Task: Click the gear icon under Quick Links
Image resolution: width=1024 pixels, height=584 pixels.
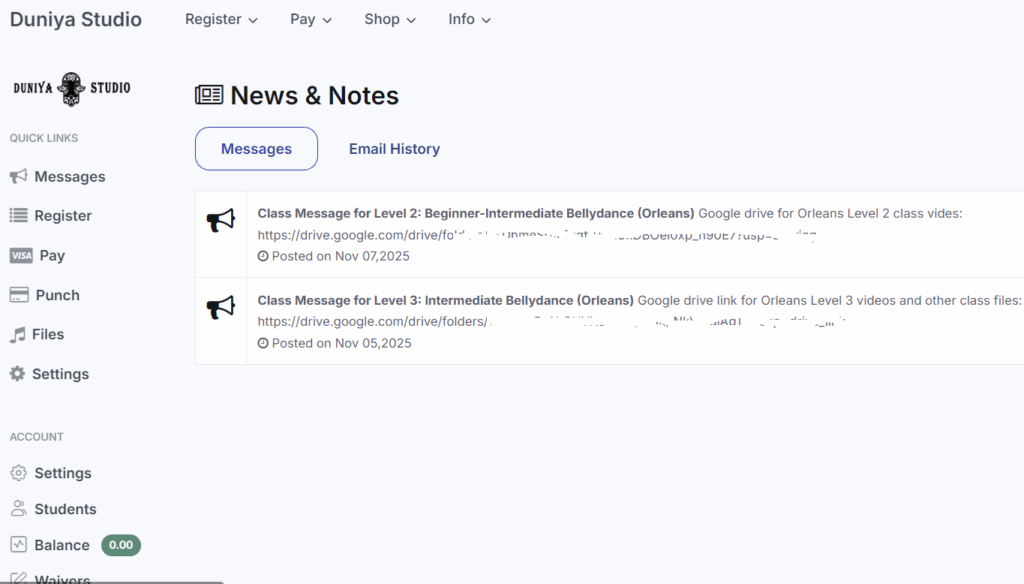Action: tap(17, 374)
